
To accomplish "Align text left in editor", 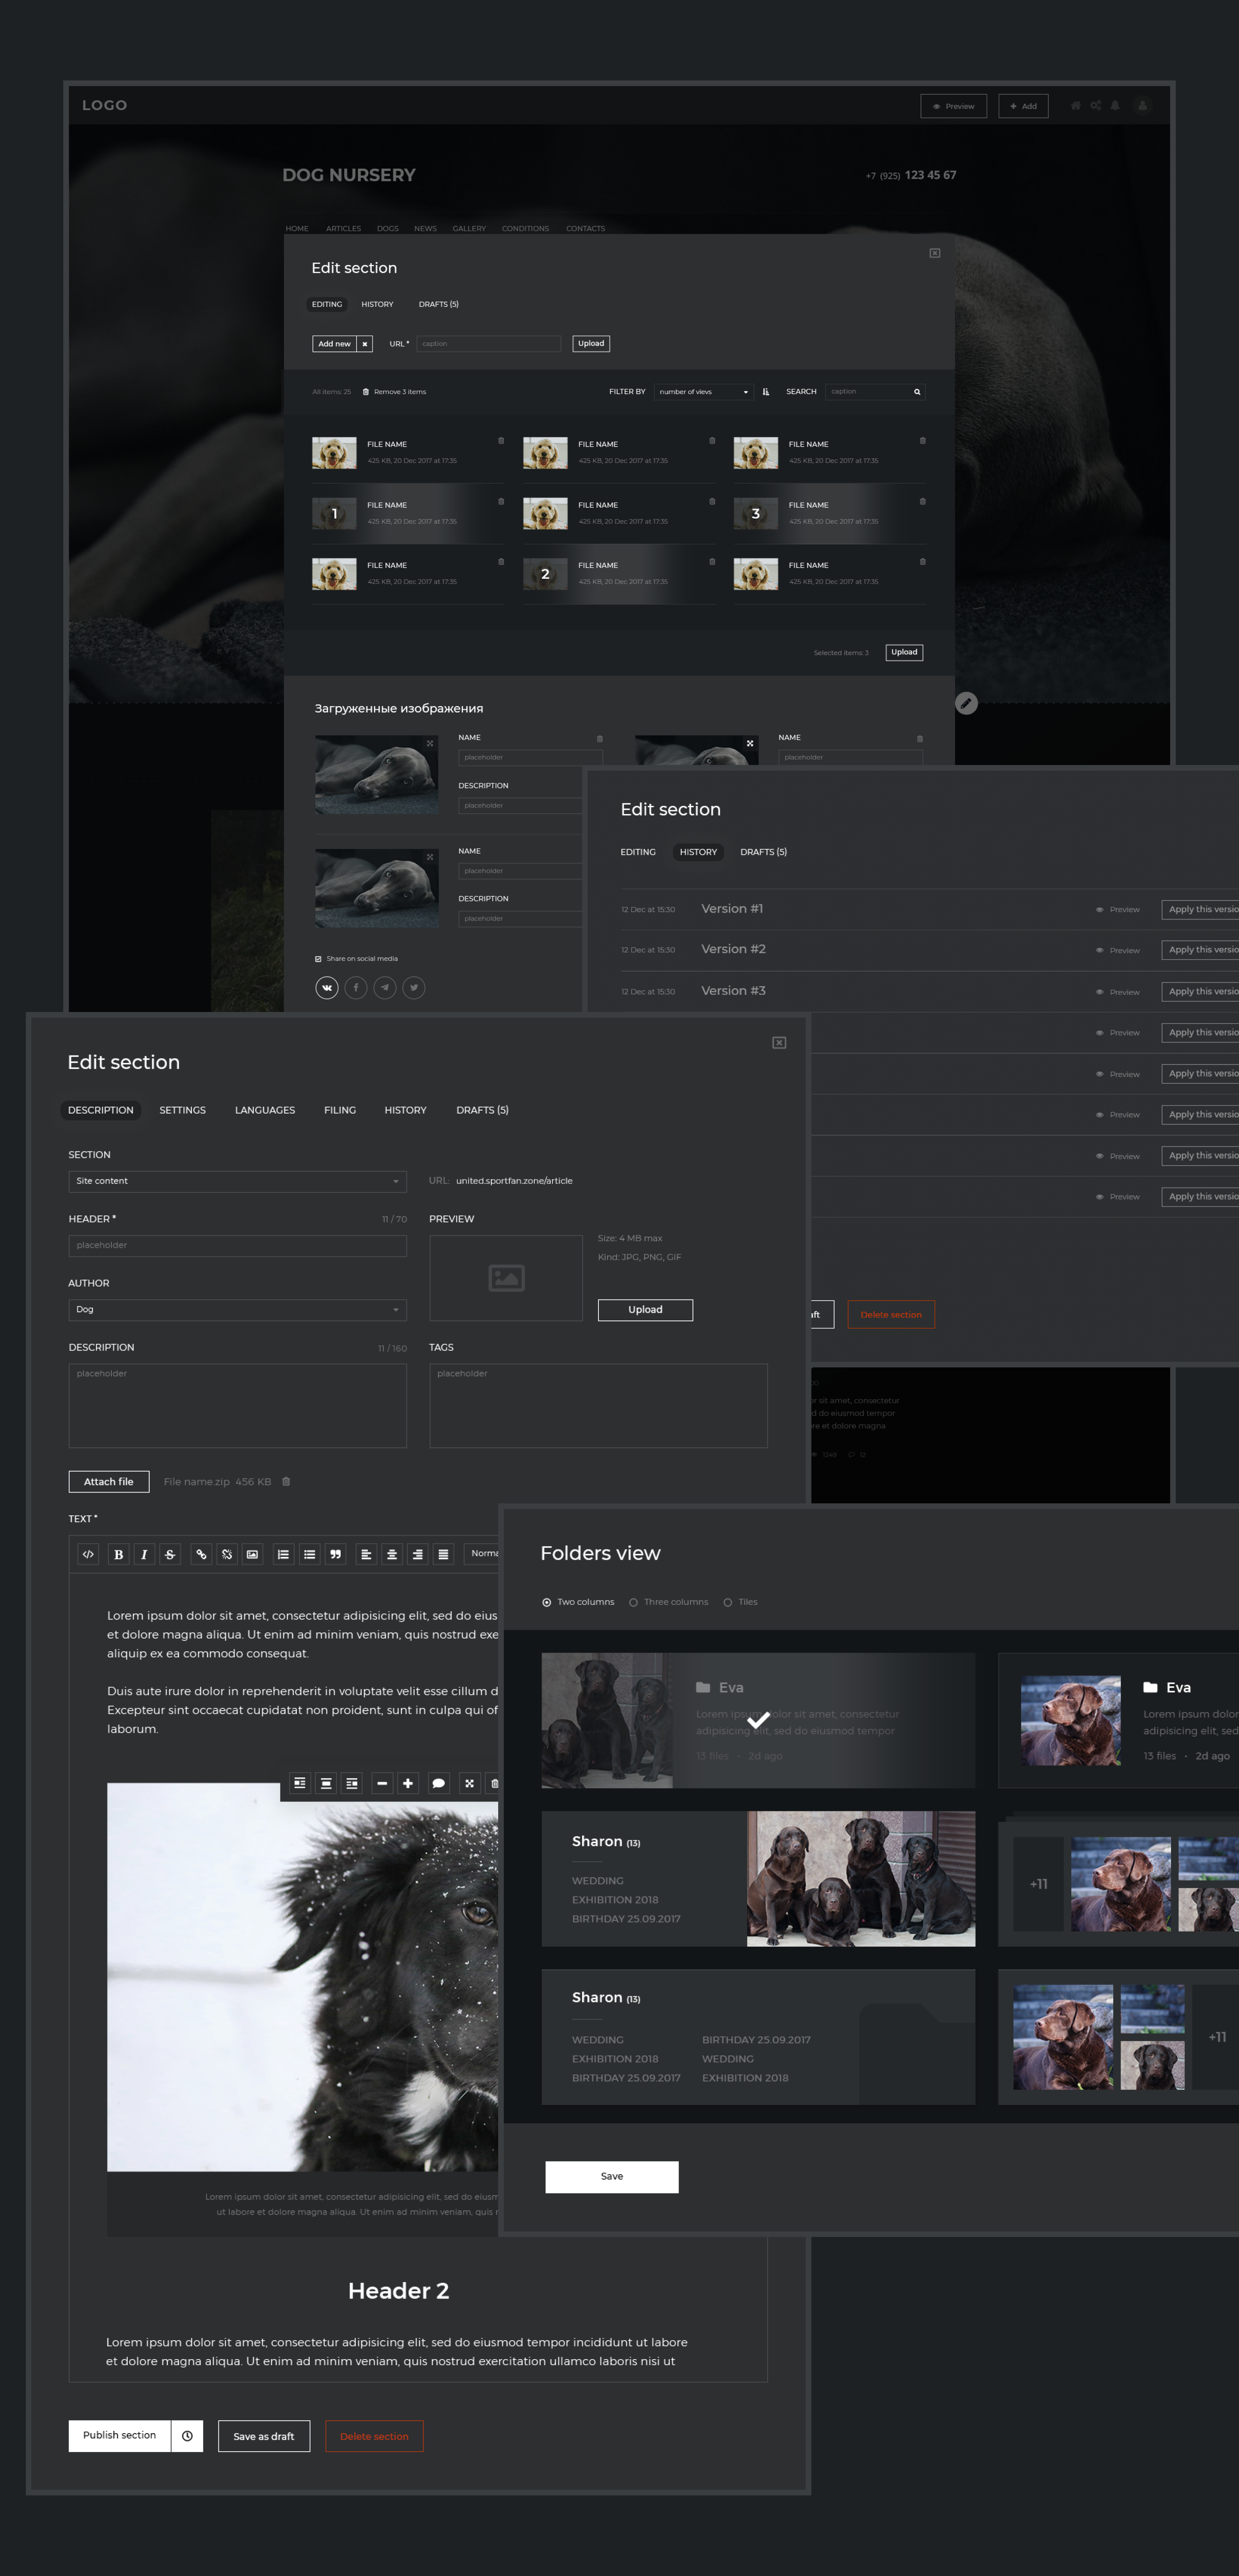I will 366,1554.
